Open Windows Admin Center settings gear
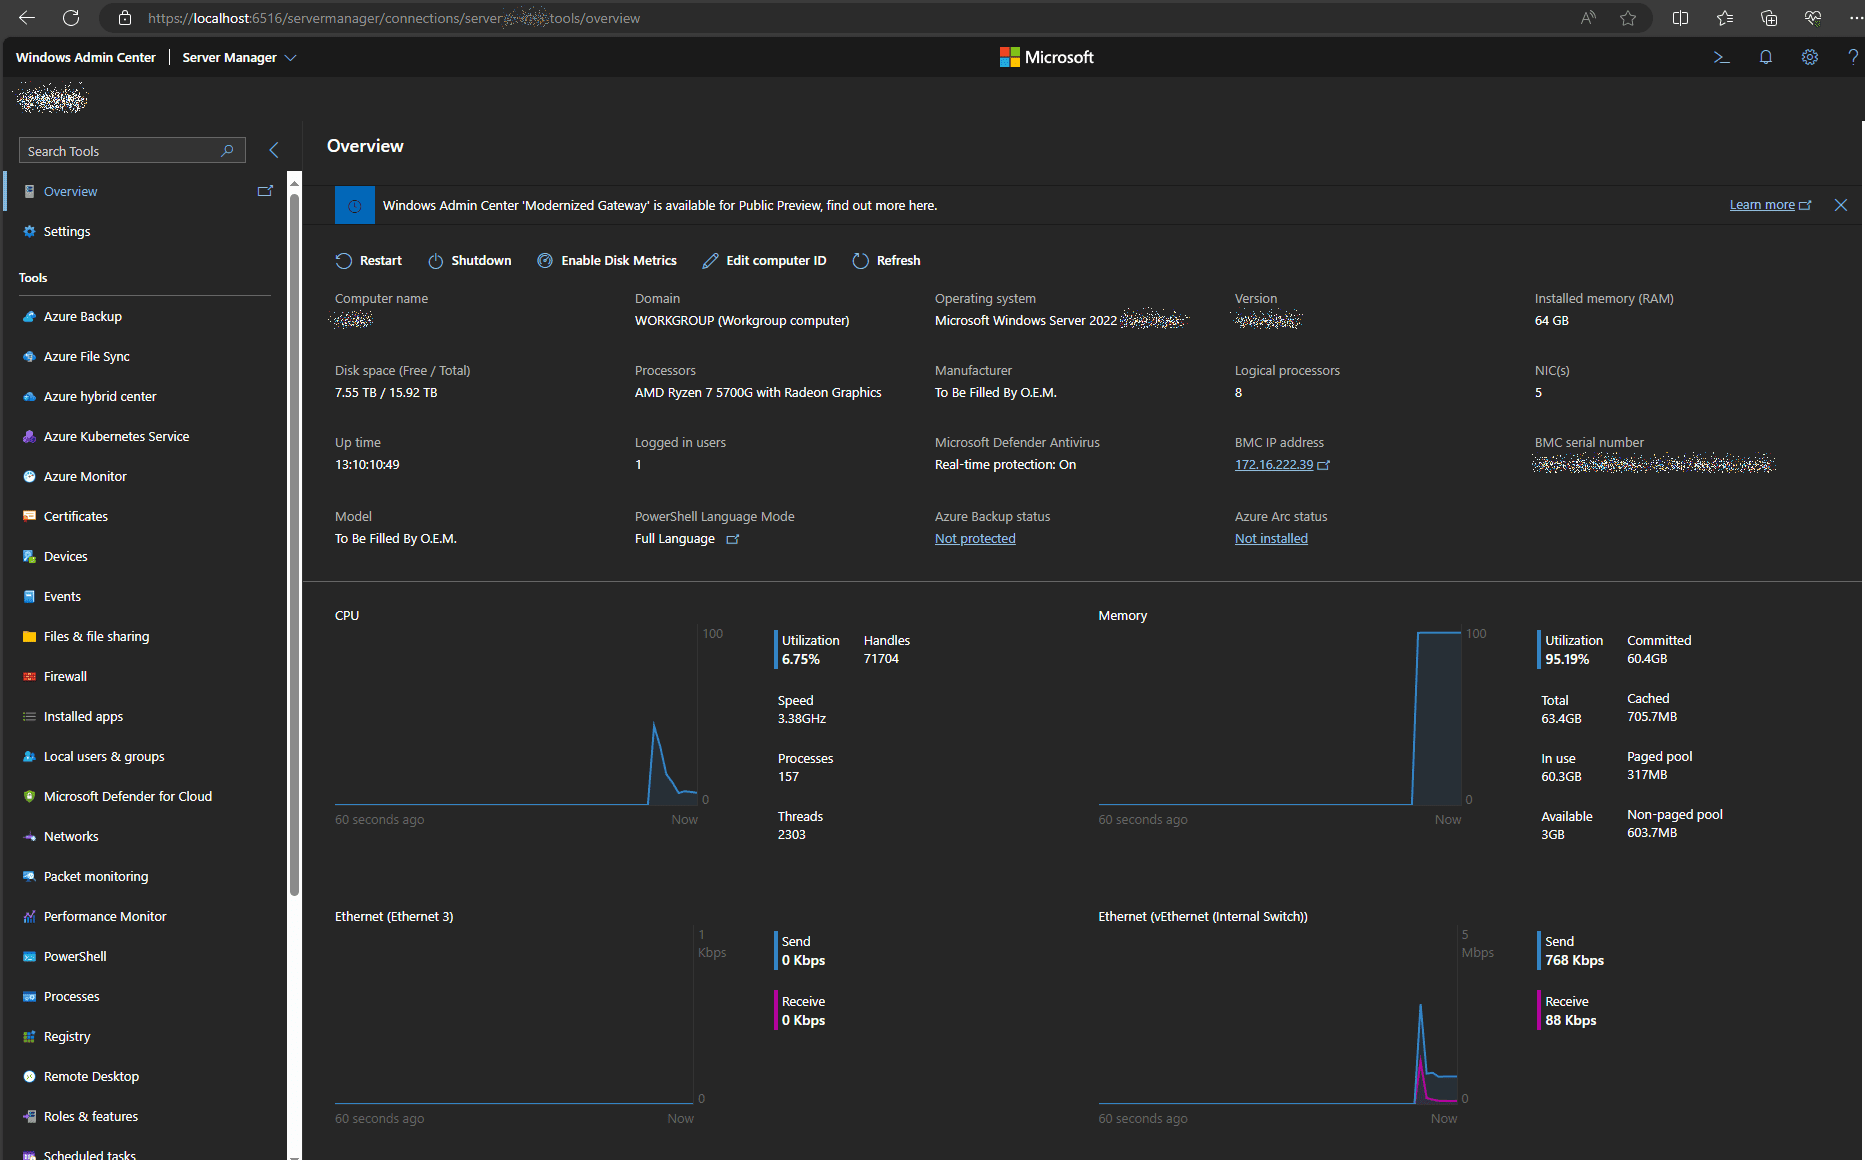Screen dimensions: 1865x1160 click(x=1810, y=57)
